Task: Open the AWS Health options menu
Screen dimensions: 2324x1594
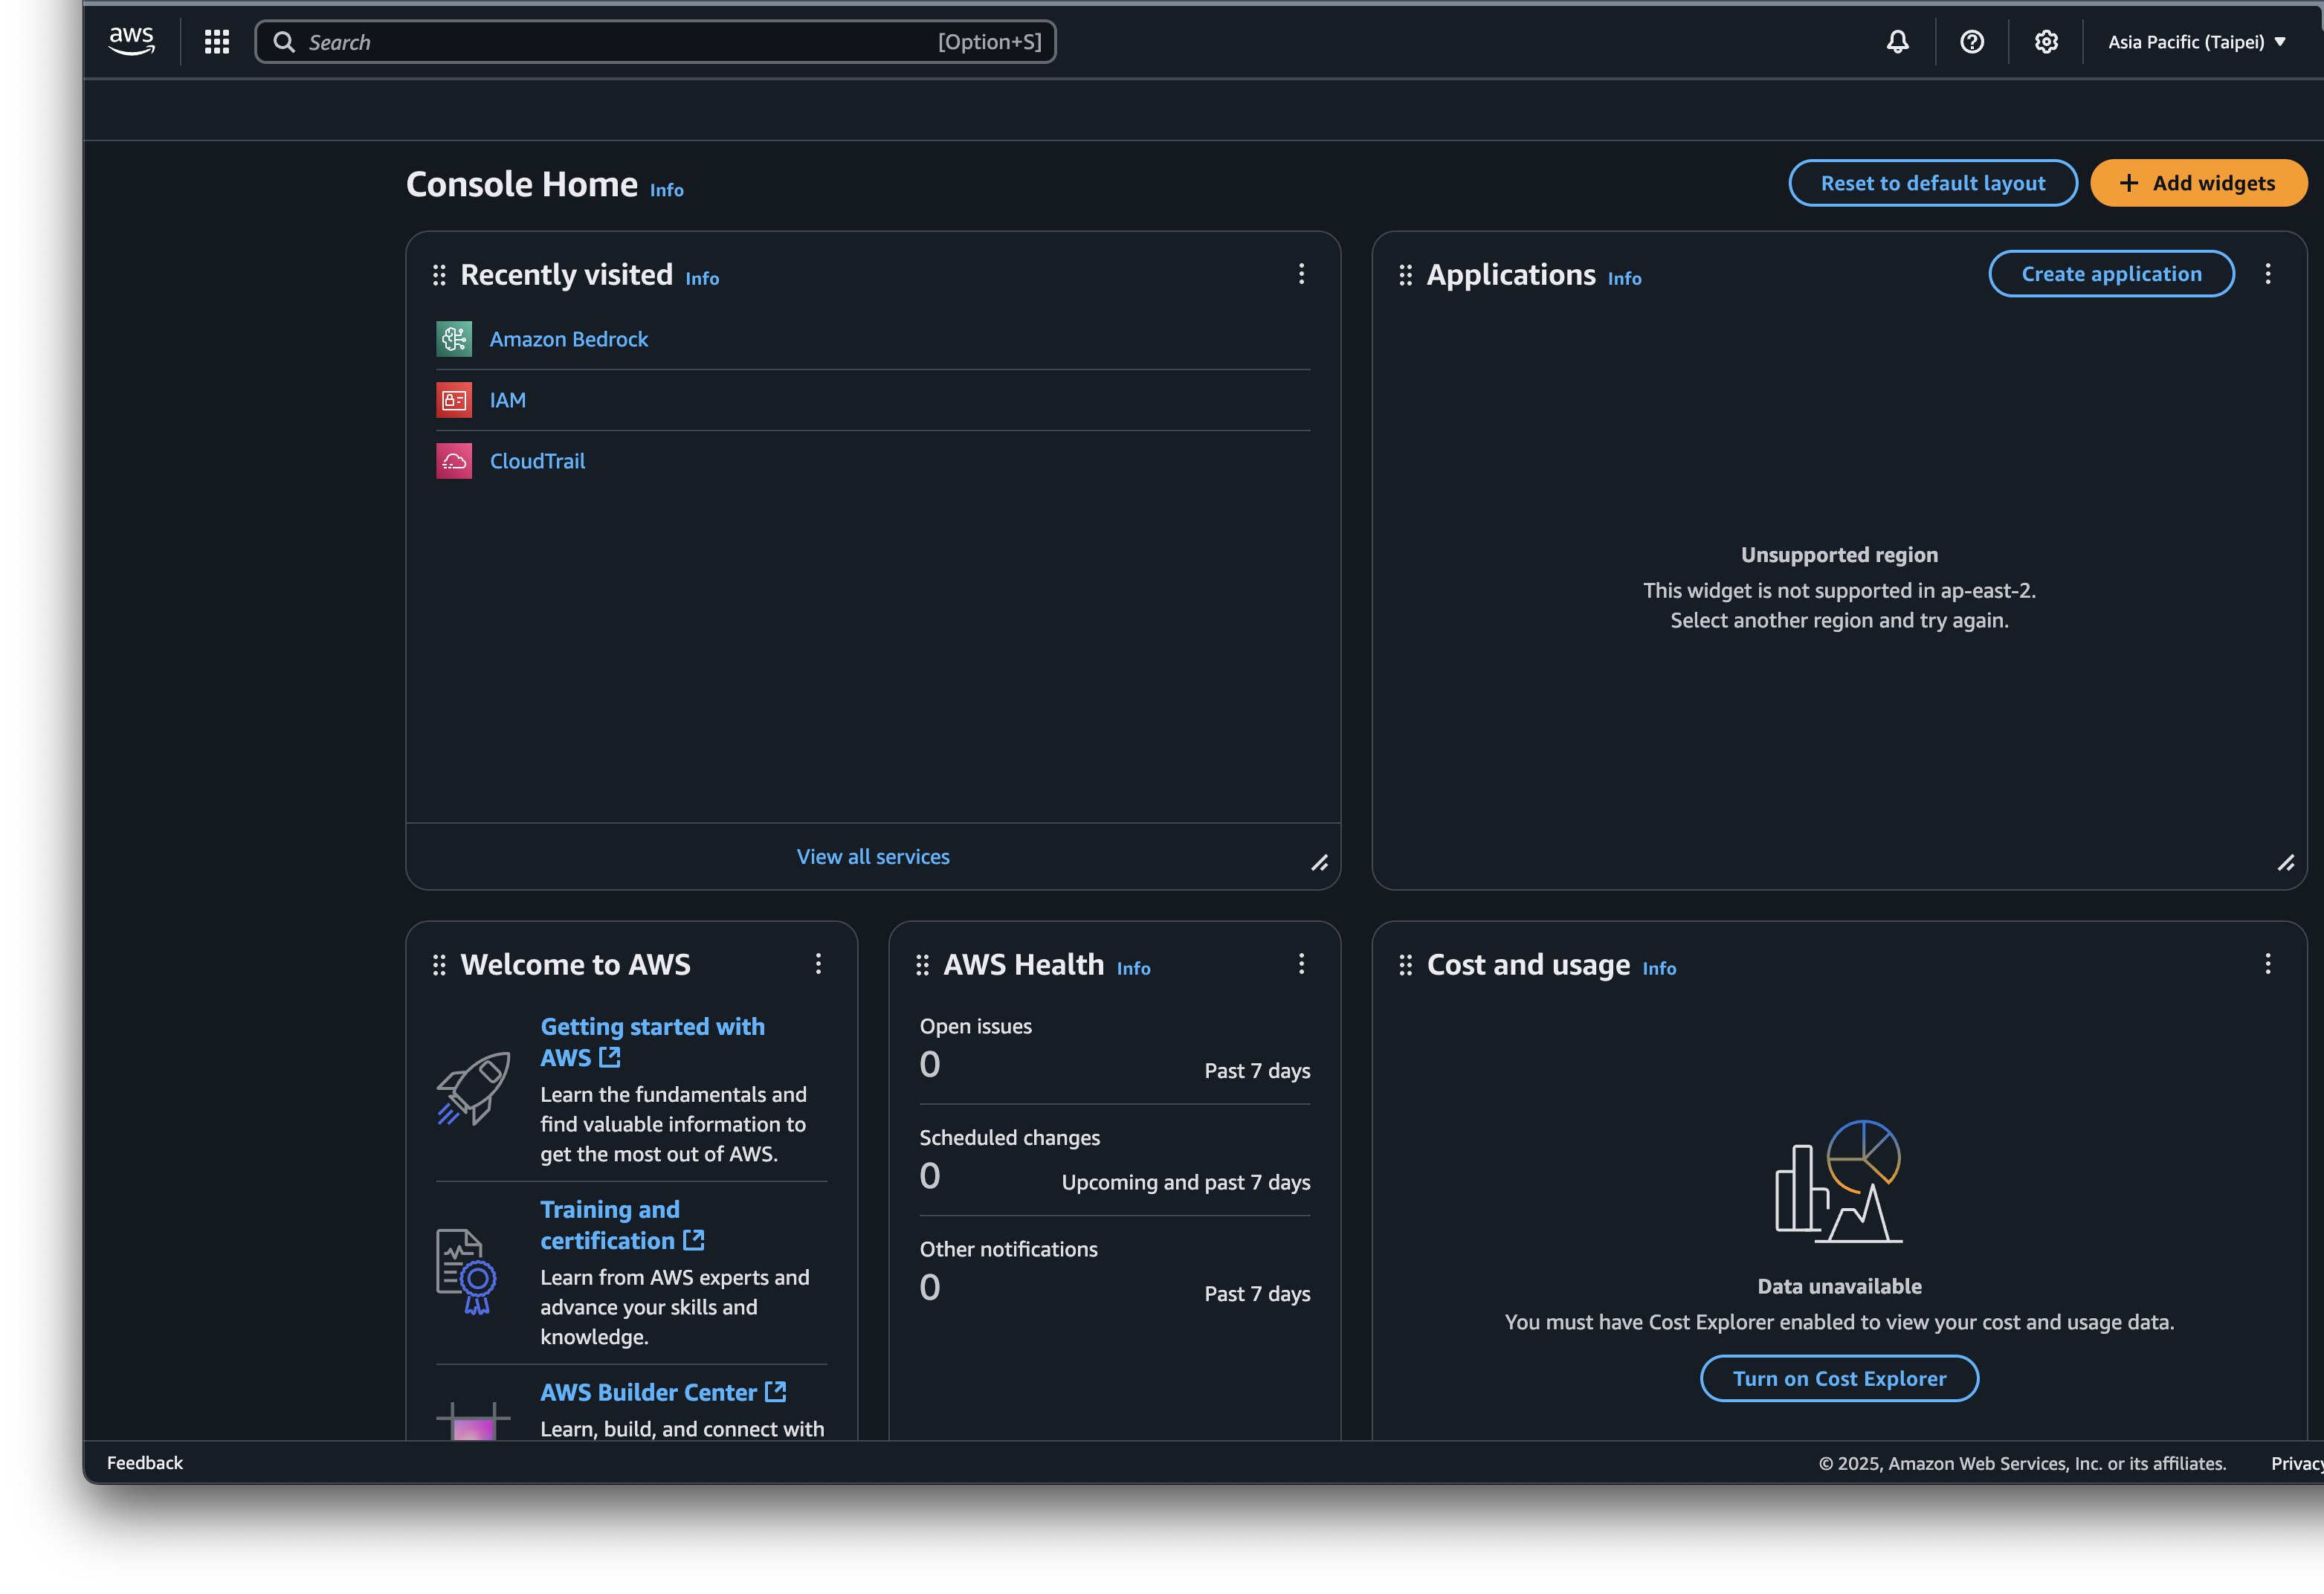Action: (x=1301, y=964)
